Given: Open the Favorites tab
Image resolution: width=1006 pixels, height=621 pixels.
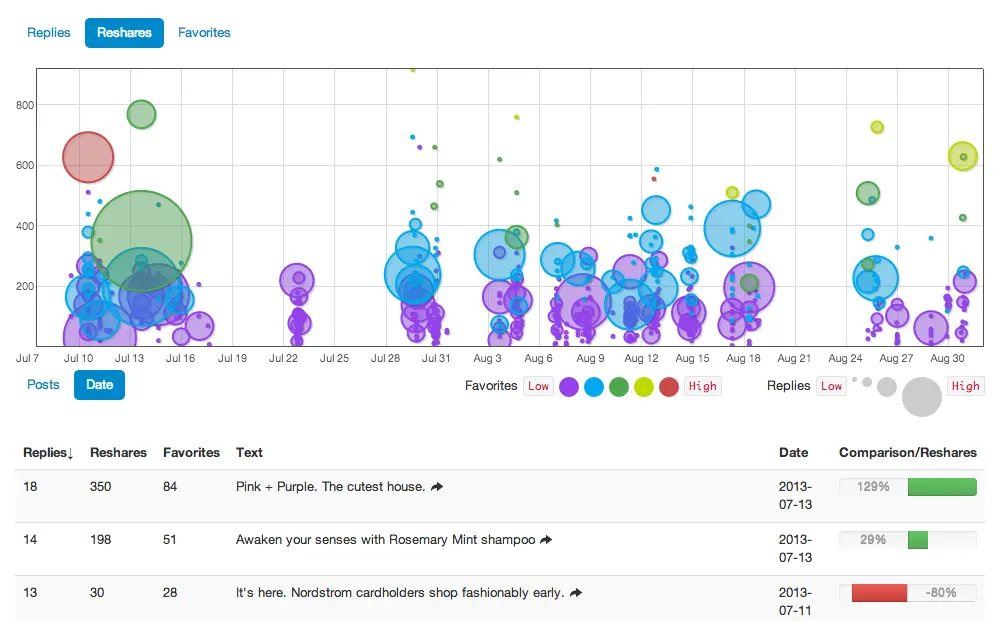Looking at the screenshot, I should point(204,33).
